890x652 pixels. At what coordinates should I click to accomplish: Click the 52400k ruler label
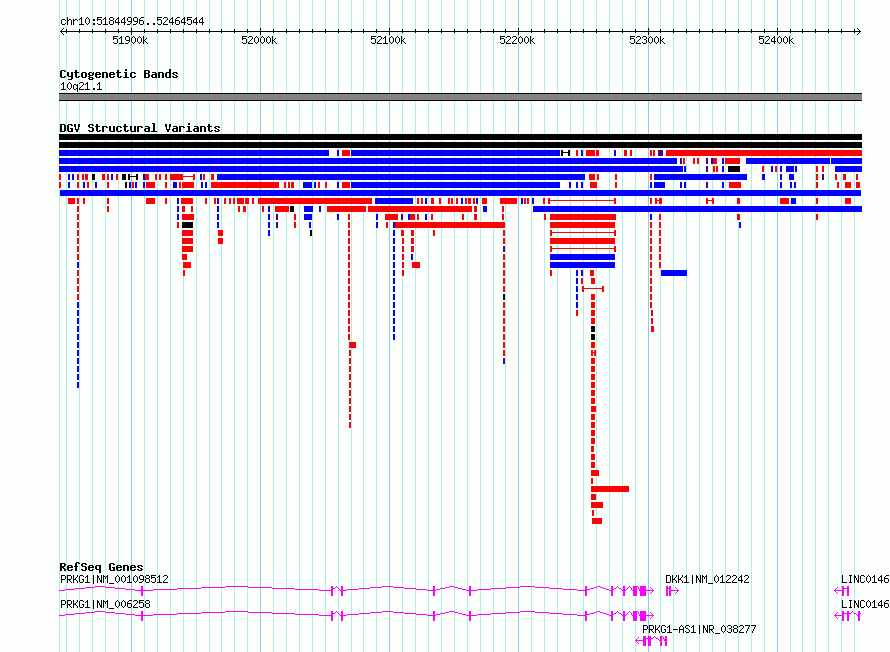(x=776, y=40)
